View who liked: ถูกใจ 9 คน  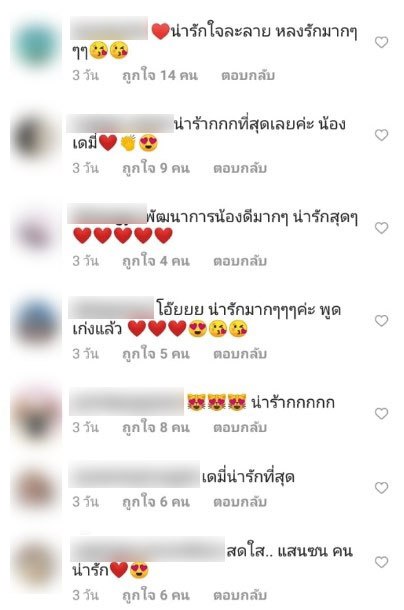click(x=156, y=168)
